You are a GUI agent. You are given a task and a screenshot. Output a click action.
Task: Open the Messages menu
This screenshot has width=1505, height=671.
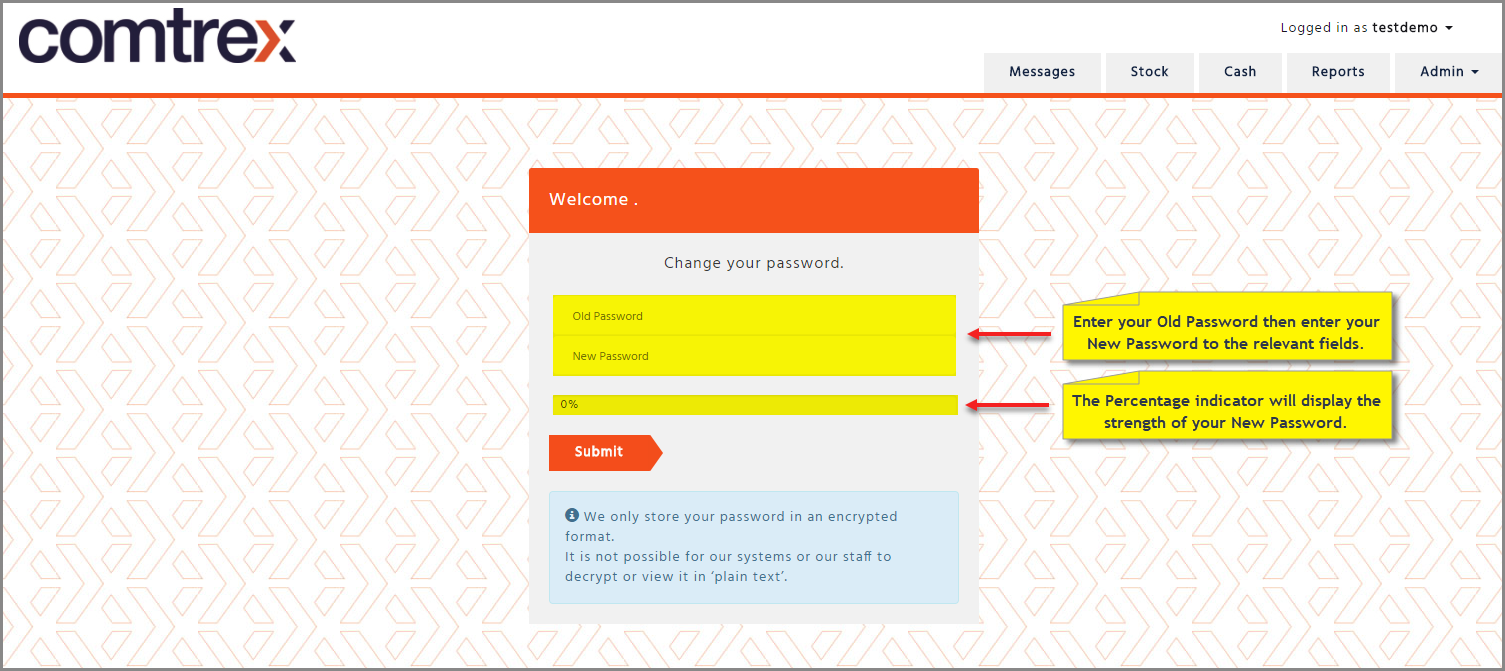[x=1042, y=72]
